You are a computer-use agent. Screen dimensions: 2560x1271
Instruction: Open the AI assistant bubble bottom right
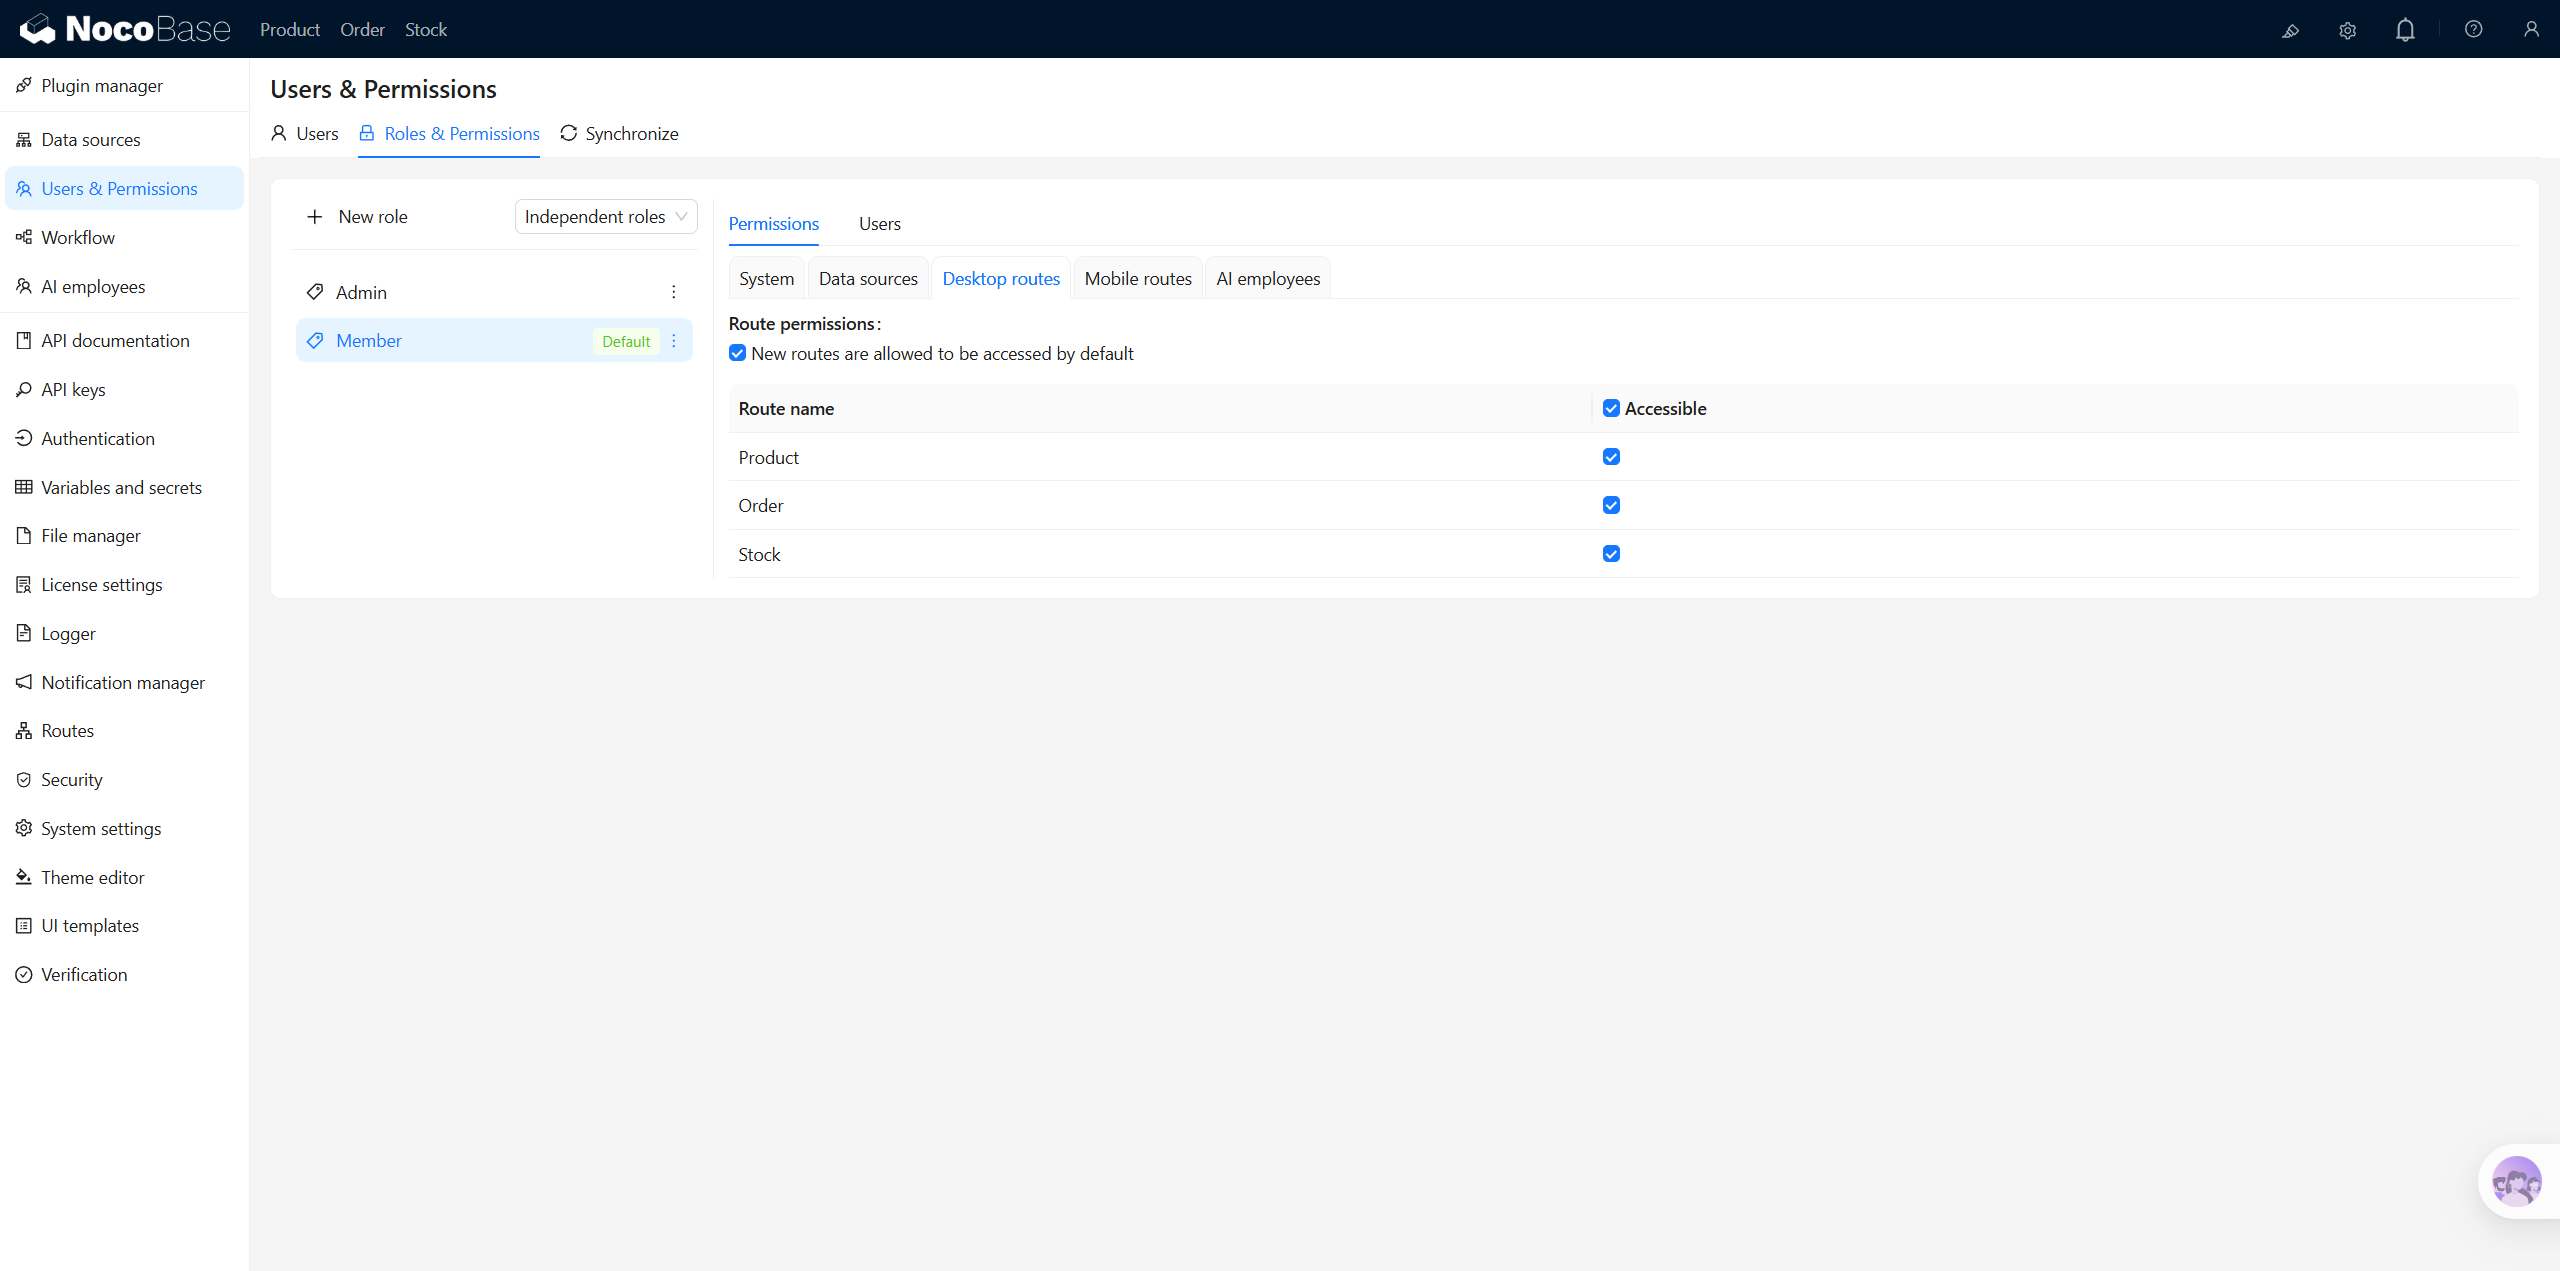click(x=2516, y=1182)
